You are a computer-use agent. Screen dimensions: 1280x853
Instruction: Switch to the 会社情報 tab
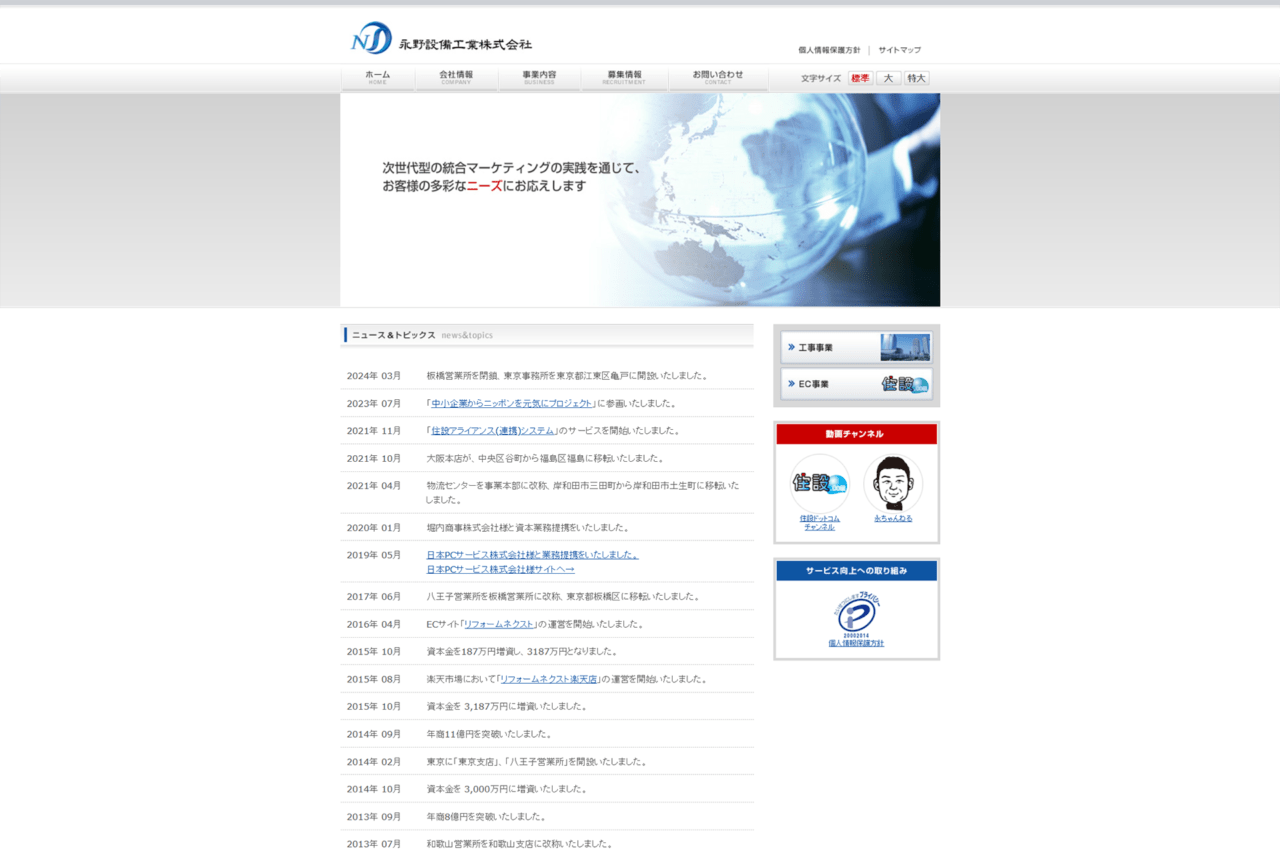[456, 77]
